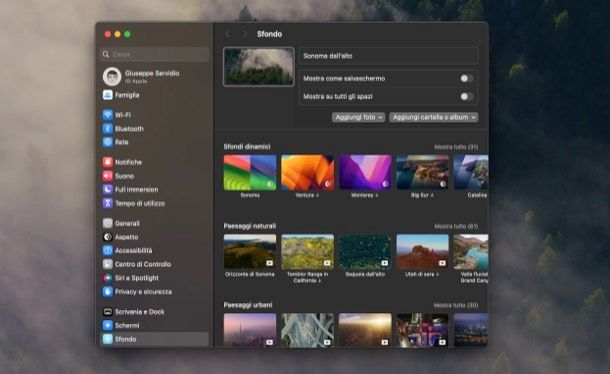This screenshot has height=374, width=610.
Task: Open Bluetooth icon in sidebar
Action: [x=108, y=128]
